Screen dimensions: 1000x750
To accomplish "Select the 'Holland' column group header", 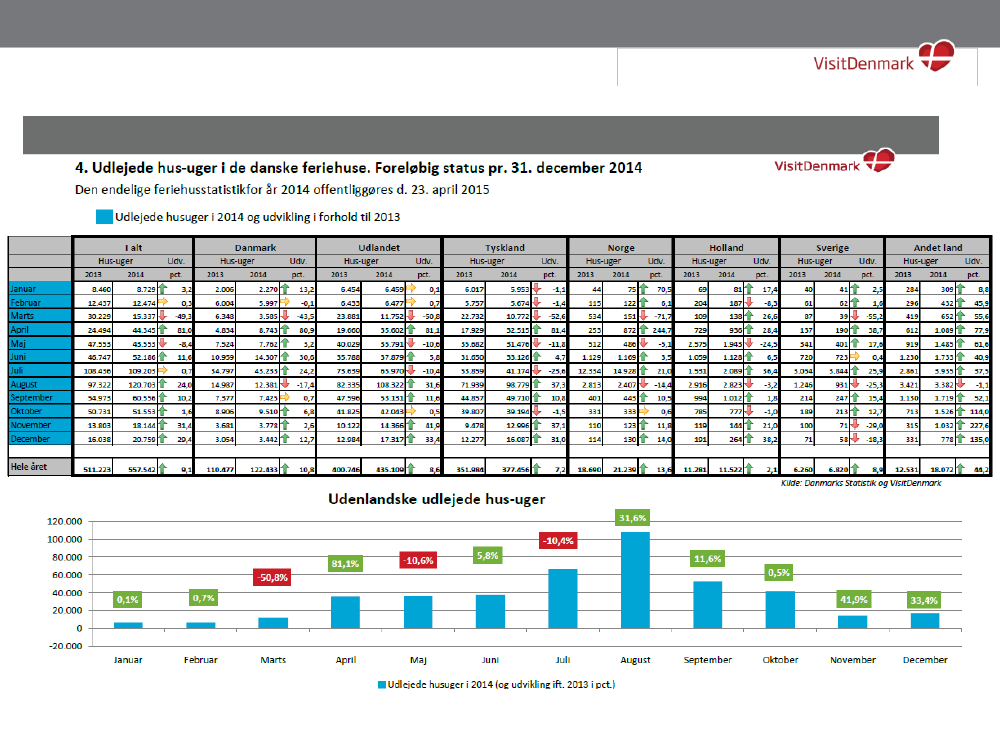I will click(x=726, y=247).
